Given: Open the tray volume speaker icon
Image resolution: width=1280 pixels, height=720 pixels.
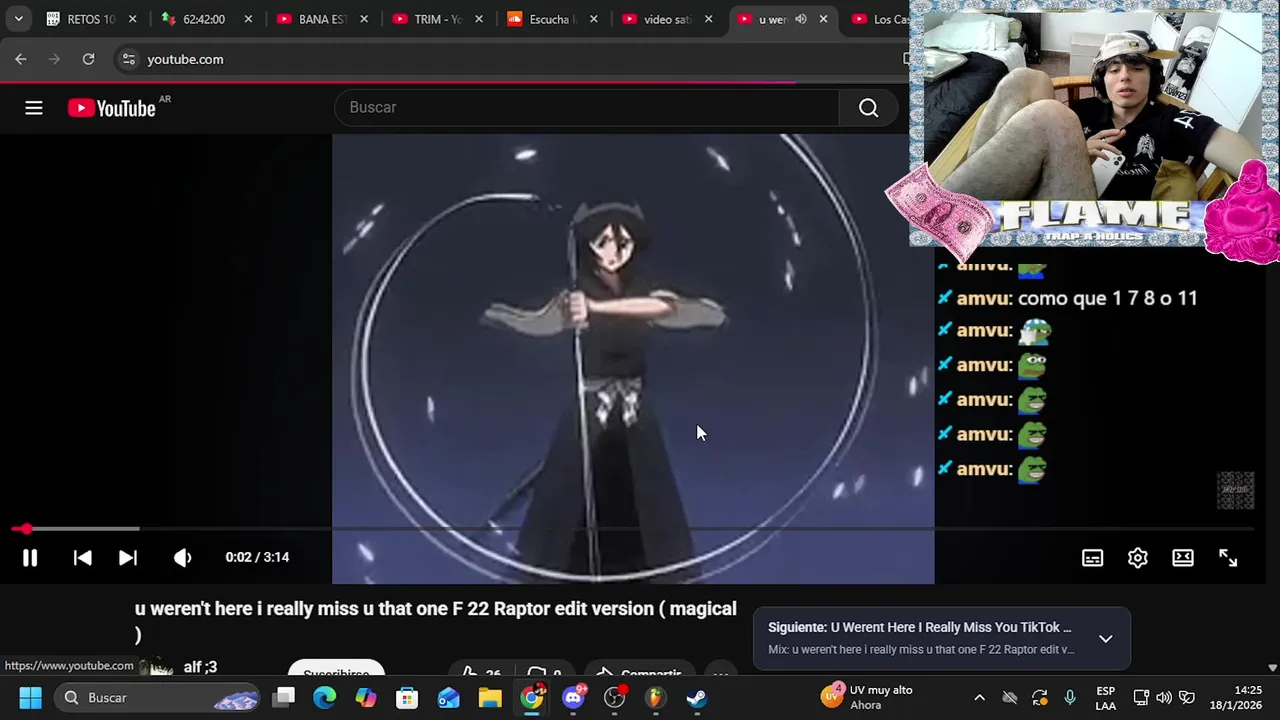Looking at the screenshot, I should [1164, 698].
